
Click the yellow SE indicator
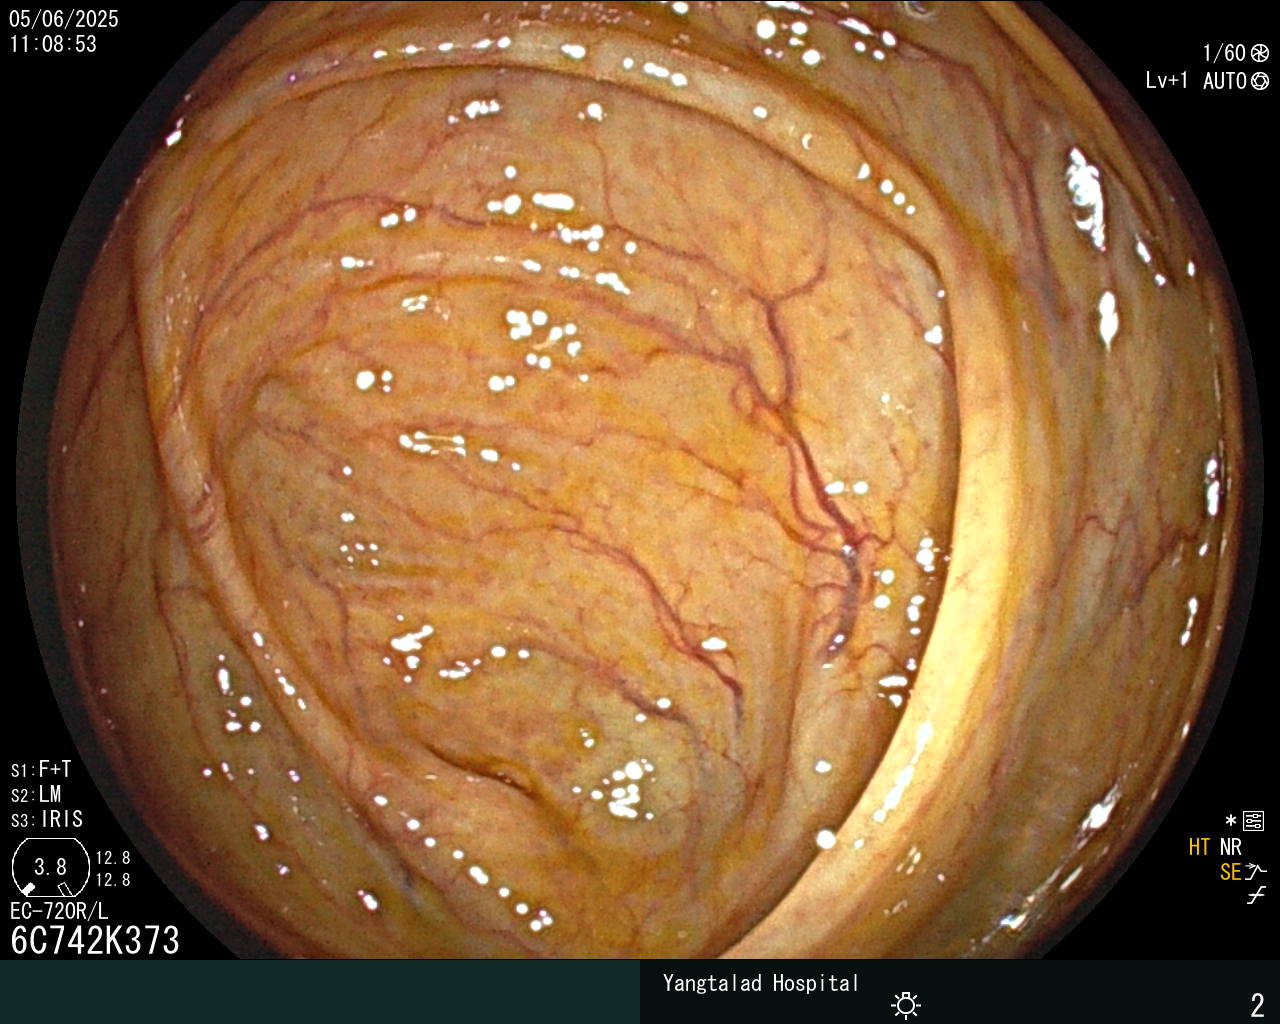click(x=1230, y=872)
